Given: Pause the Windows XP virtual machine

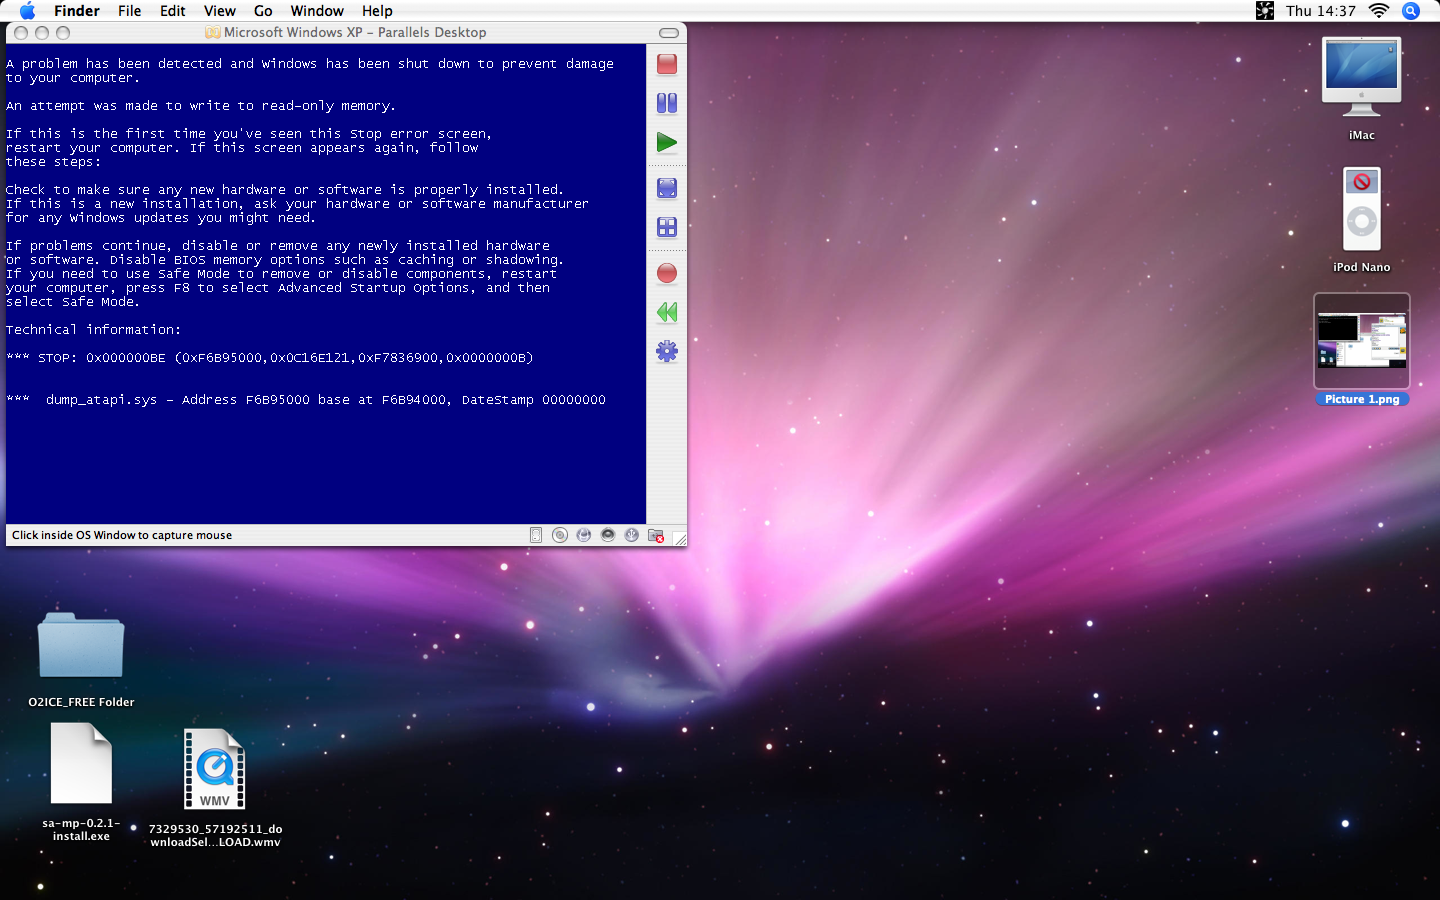Looking at the screenshot, I should coord(667,103).
